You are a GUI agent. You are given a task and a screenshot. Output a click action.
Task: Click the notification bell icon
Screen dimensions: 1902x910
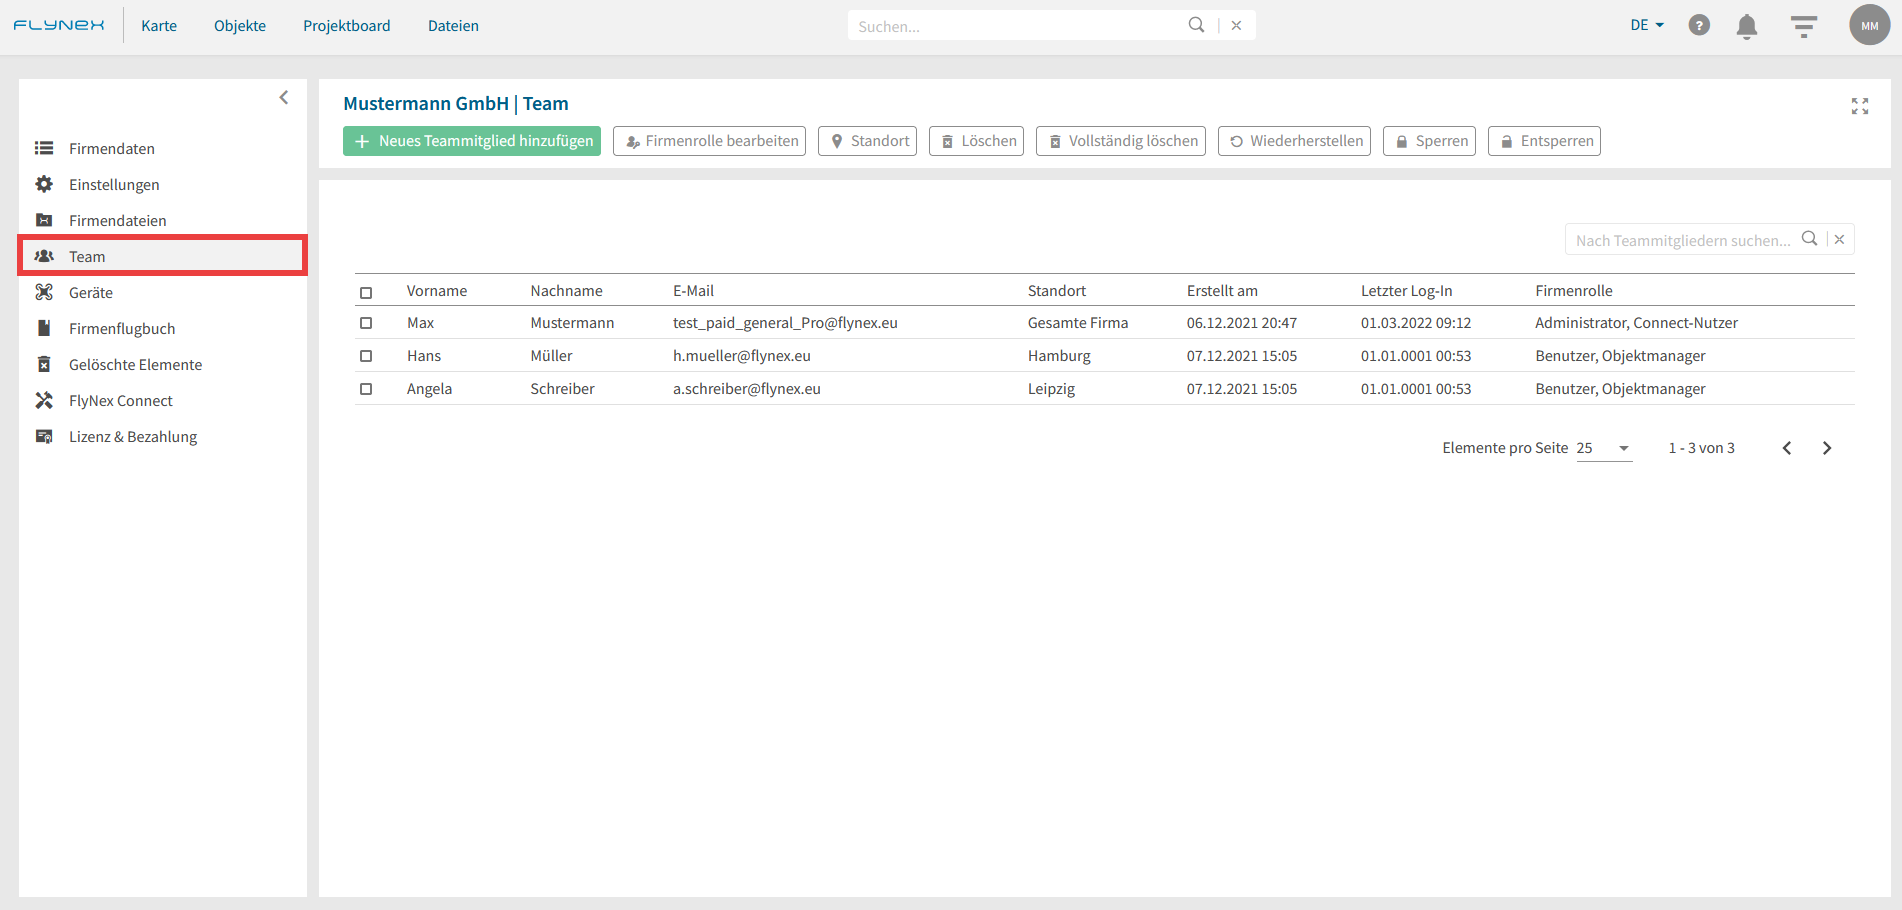pos(1746,26)
